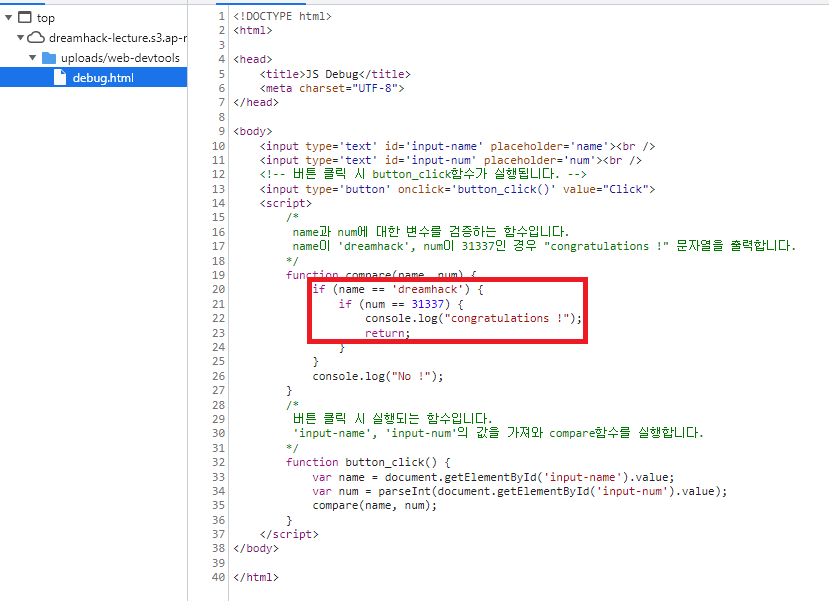Click the cloud domain icon
The width and height of the screenshot is (829, 601).
tap(36, 38)
